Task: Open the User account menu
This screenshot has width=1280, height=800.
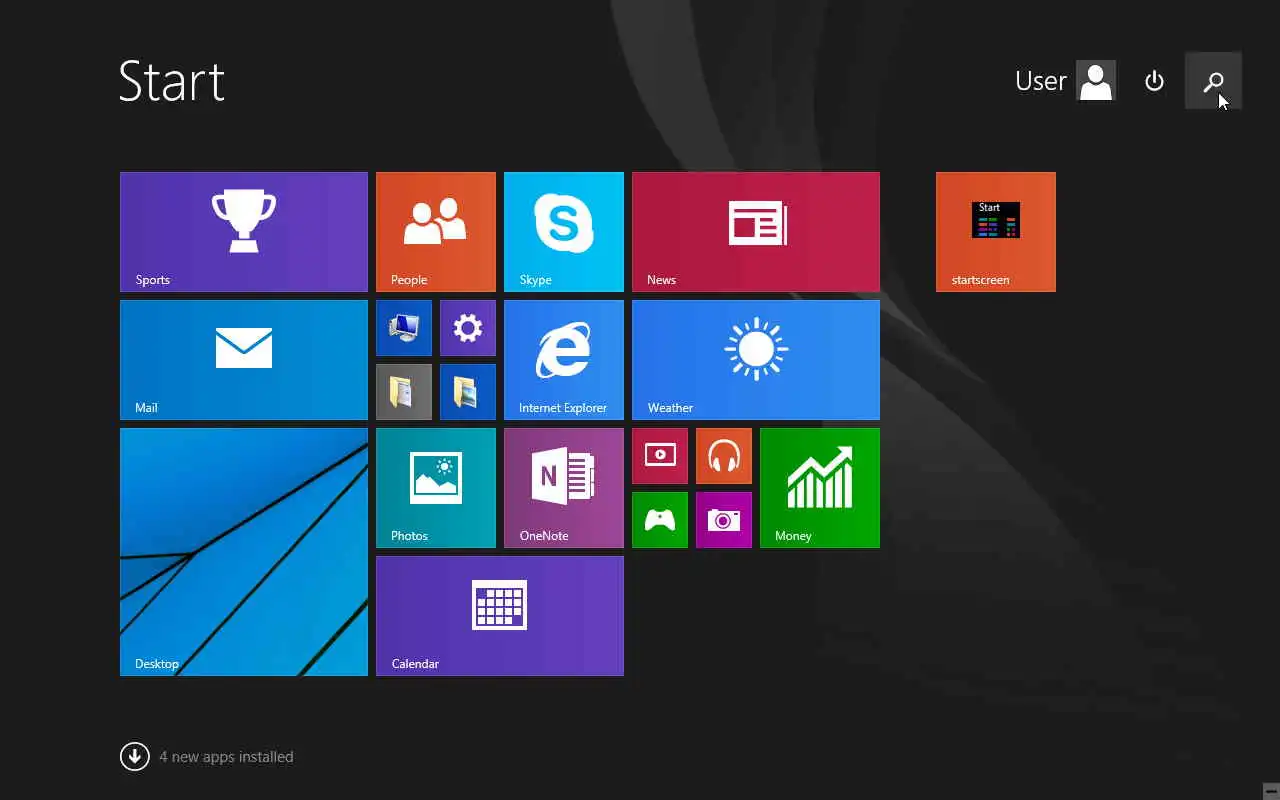Action: [x=1064, y=81]
